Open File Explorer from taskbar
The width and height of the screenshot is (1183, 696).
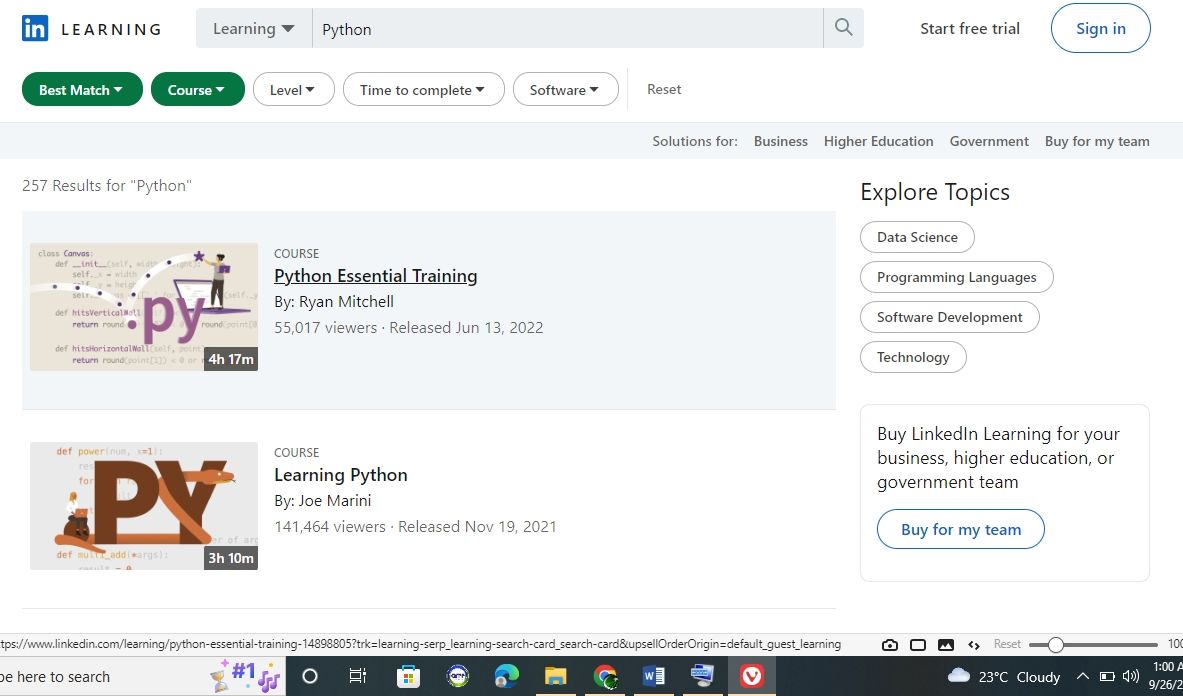pos(555,676)
